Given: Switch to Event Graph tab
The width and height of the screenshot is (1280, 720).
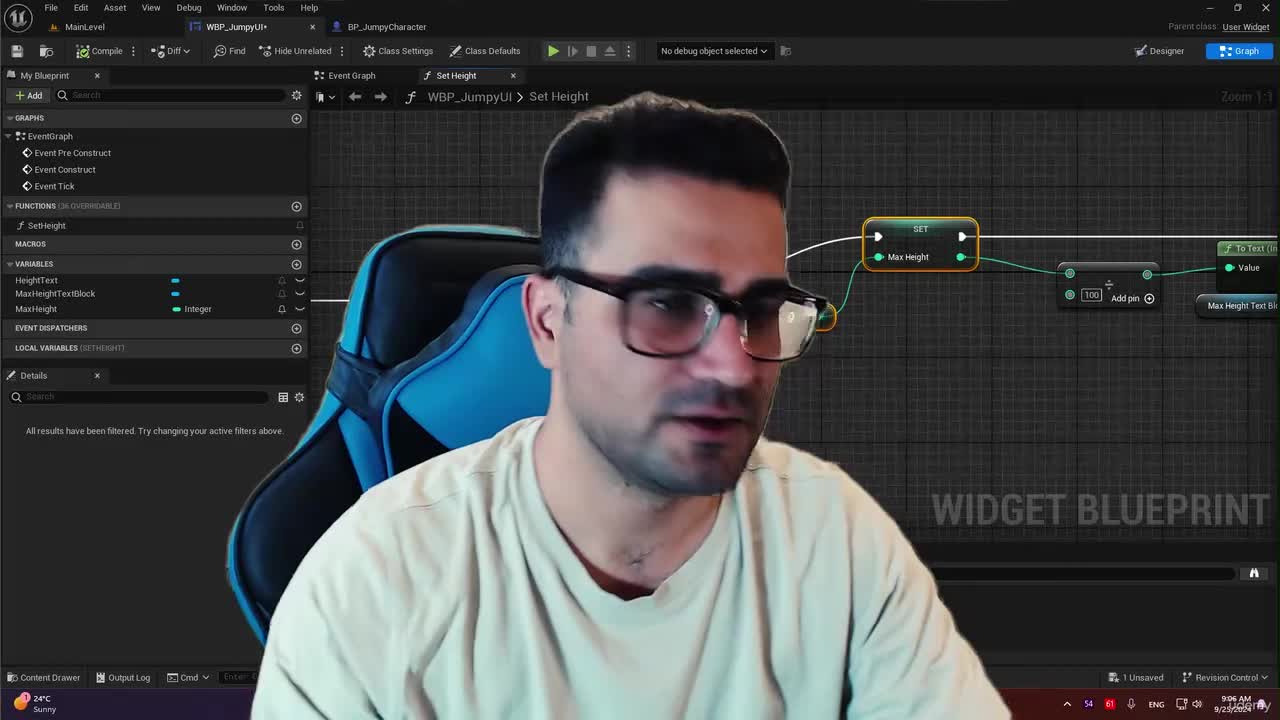Looking at the screenshot, I should tap(352, 75).
